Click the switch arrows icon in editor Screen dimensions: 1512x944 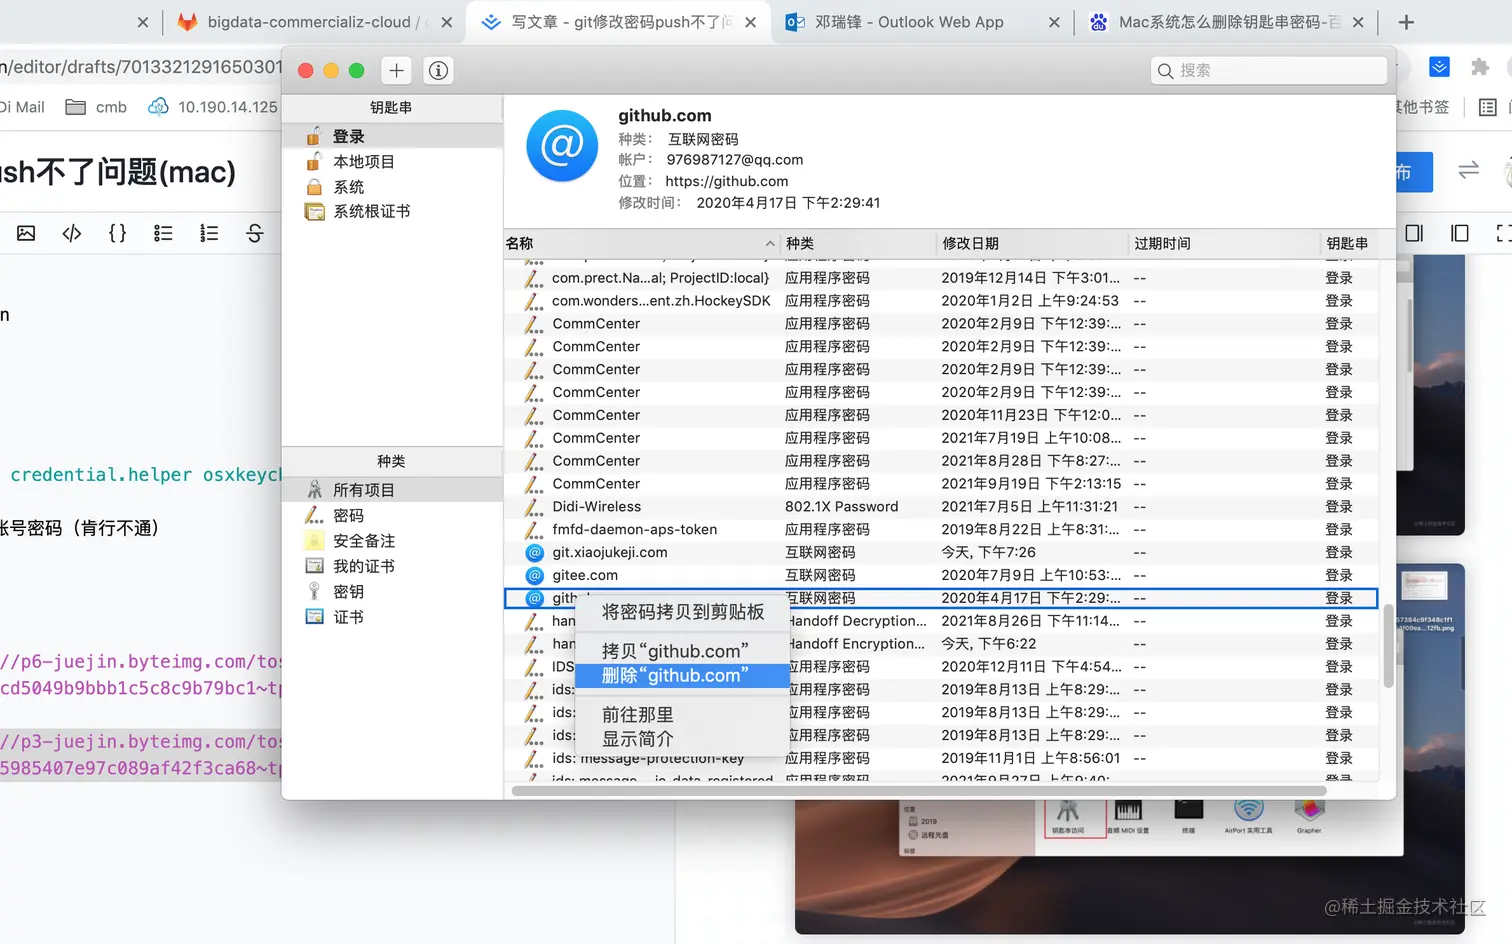tap(1468, 170)
